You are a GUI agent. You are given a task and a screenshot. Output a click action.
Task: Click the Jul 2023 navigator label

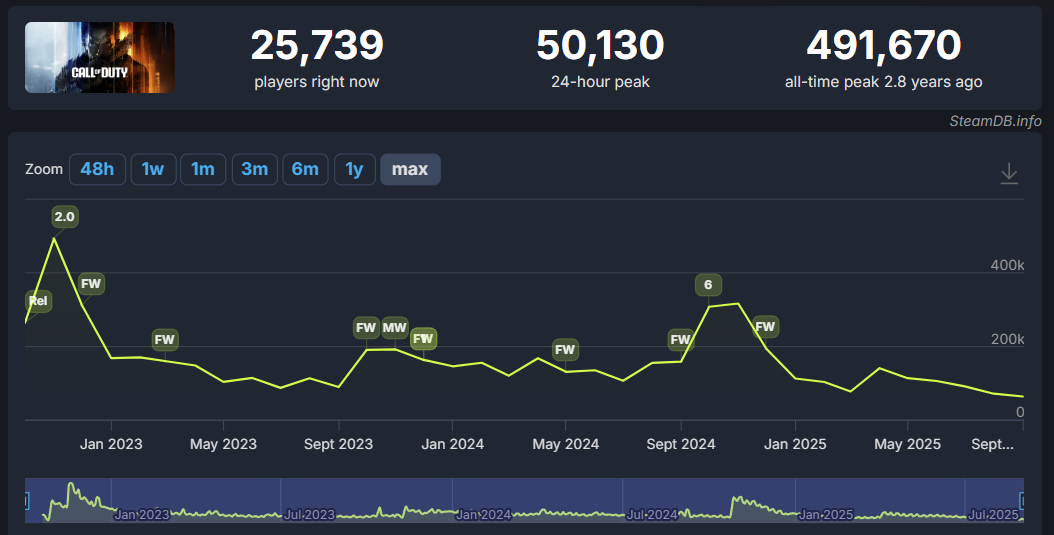pos(309,515)
